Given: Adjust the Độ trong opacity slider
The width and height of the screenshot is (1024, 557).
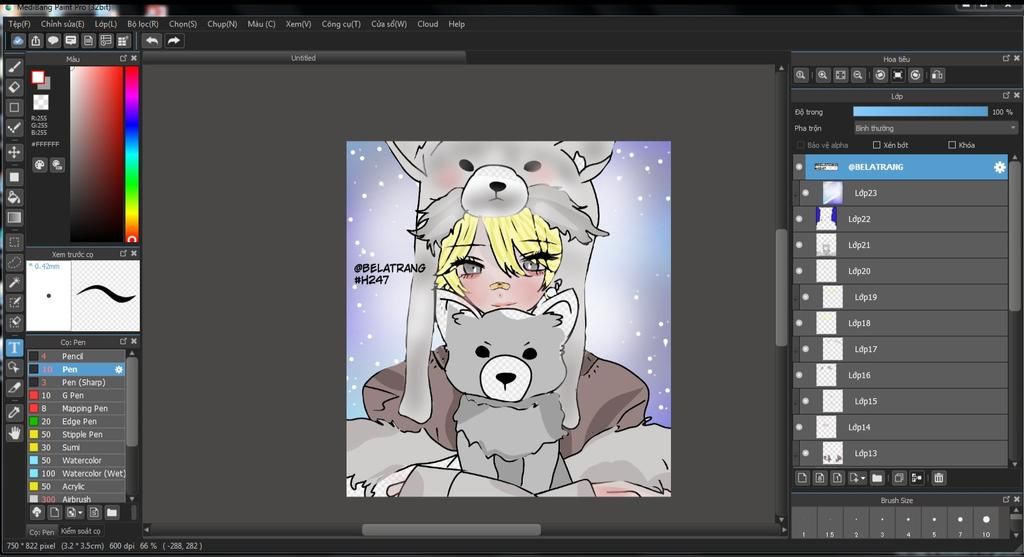Looking at the screenshot, I should [x=920, y=112].
